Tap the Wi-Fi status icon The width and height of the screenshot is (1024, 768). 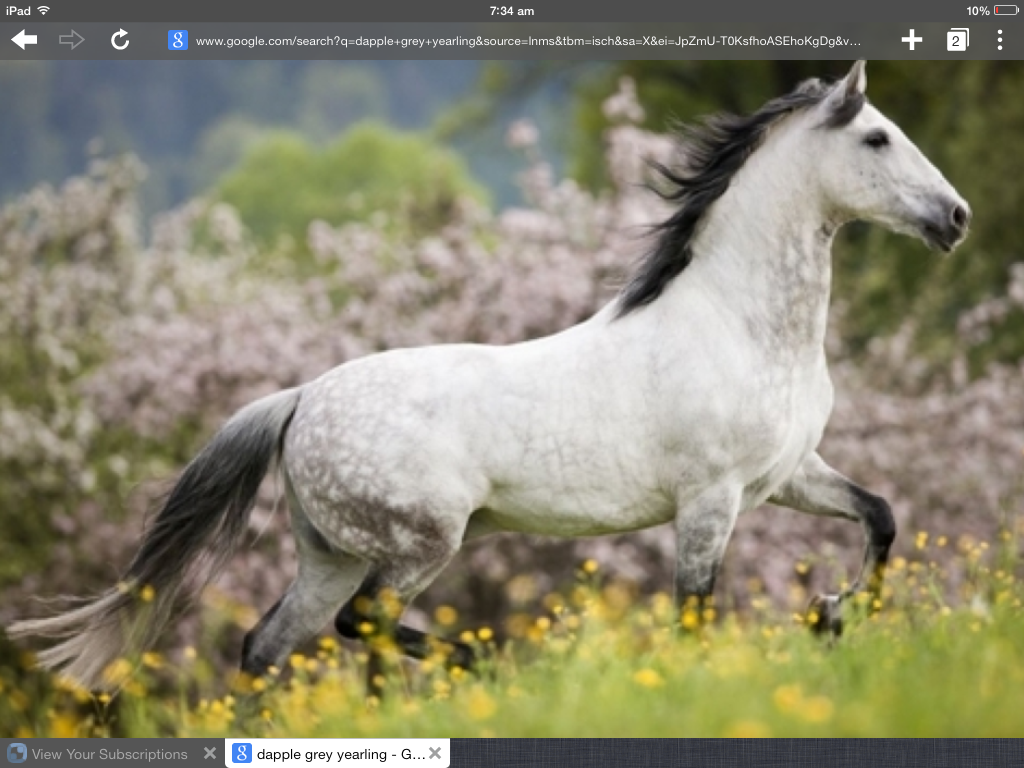tap(44, 10)
